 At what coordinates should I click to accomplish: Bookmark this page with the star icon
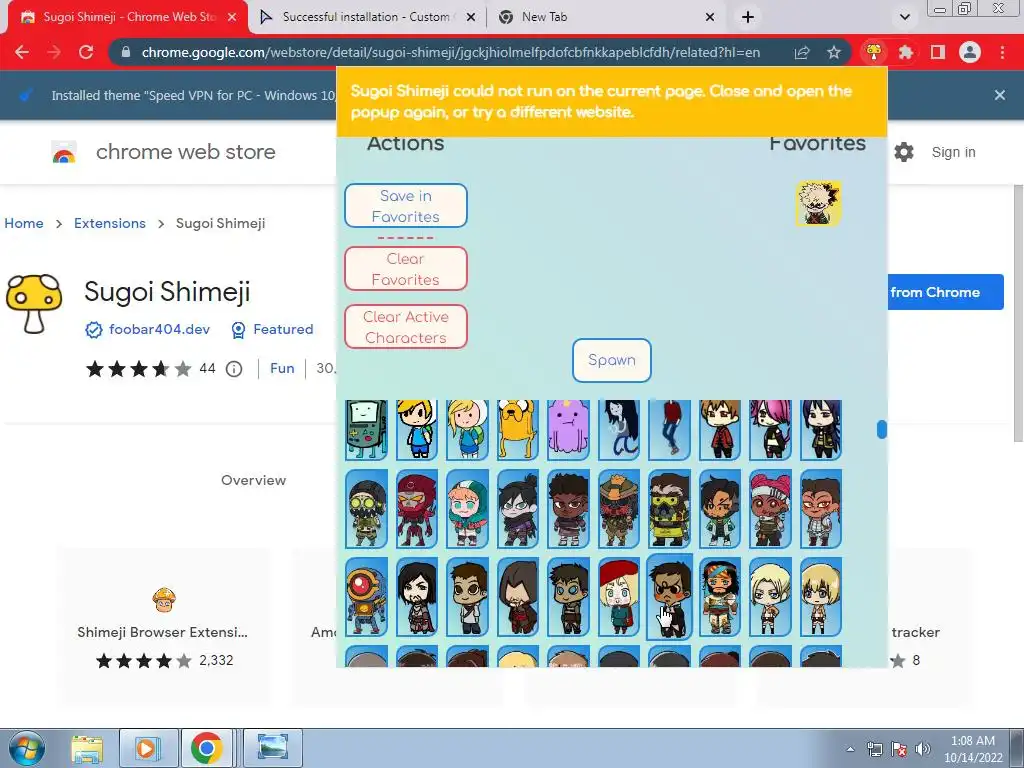834,52
